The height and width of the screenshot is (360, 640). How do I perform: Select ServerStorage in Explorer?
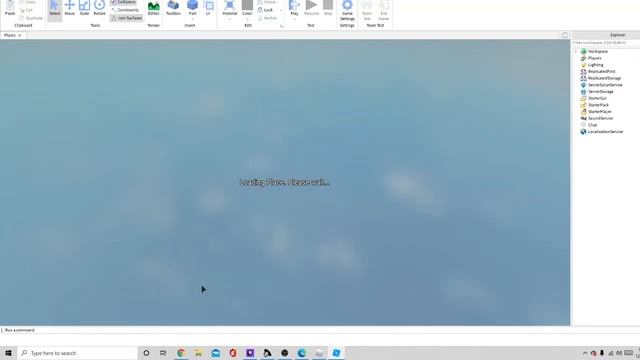point(600,91)
